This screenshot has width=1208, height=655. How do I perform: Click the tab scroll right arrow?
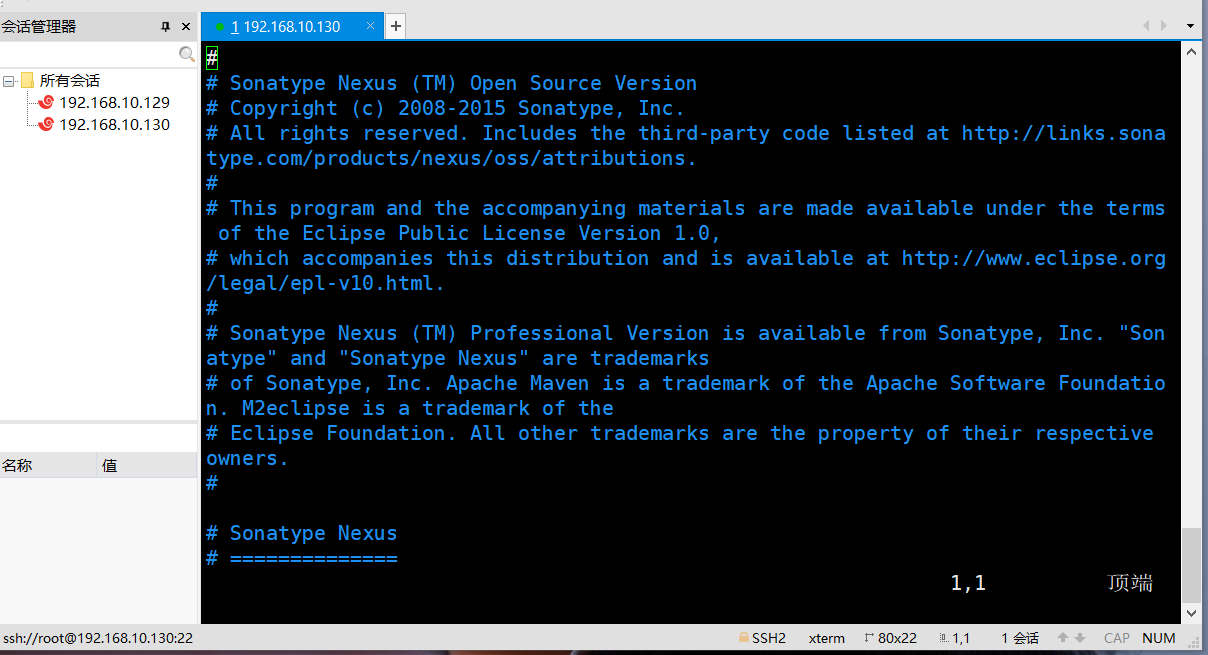tap(1164, 26)
